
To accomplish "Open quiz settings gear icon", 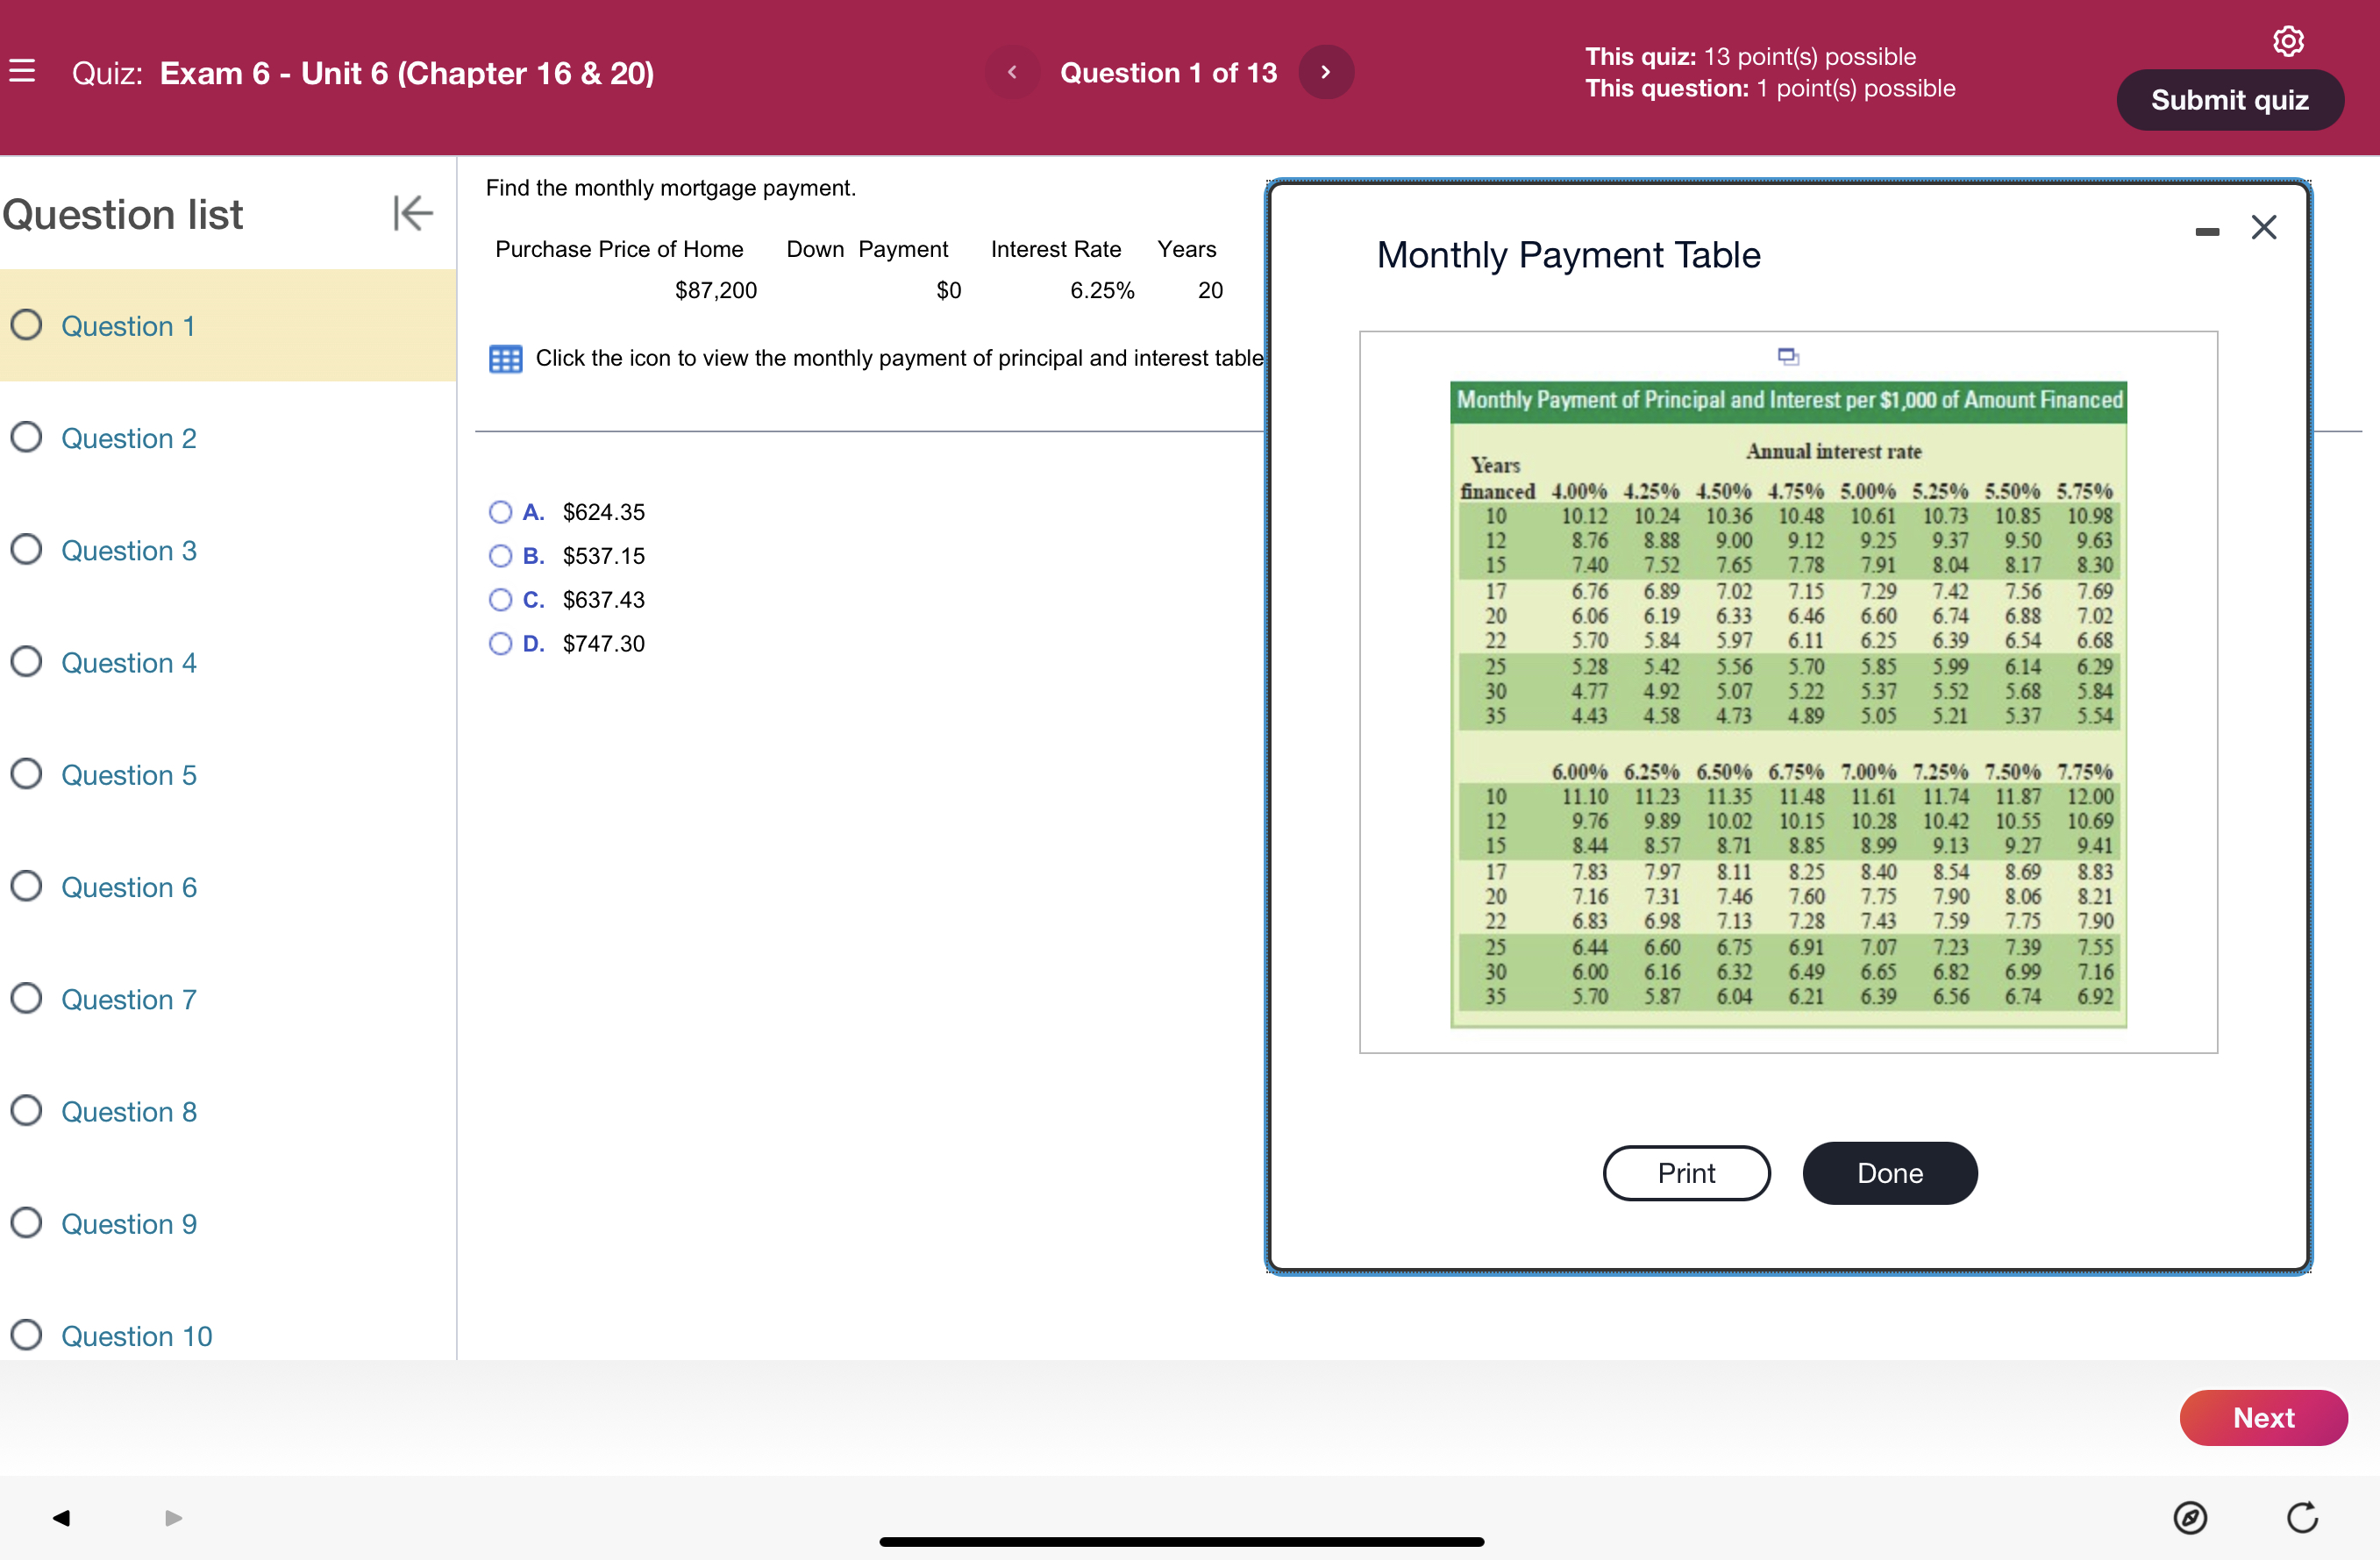I will (2288, 40).
